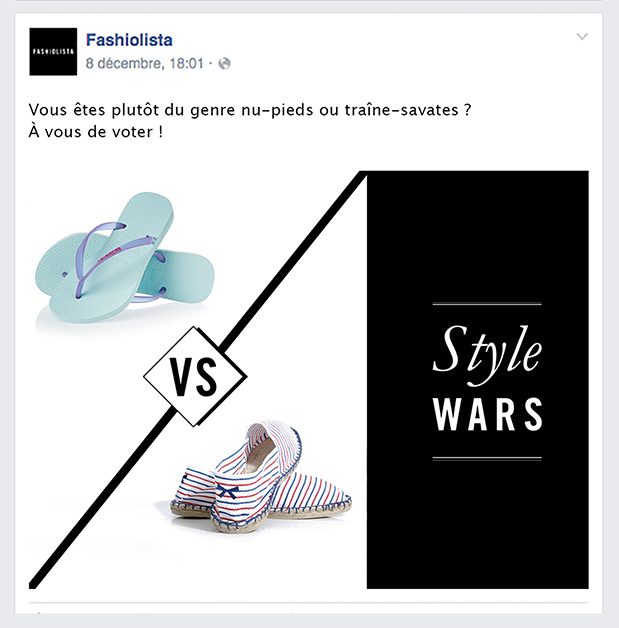Click the VS diamond badge
The image size is (619, 628).
(195, 376)
